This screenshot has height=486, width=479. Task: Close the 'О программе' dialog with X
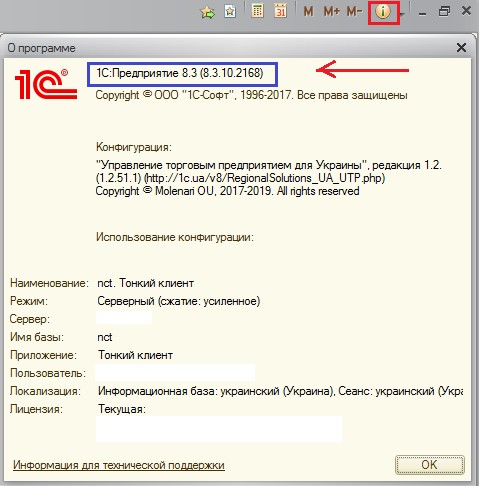coord(461,48)
